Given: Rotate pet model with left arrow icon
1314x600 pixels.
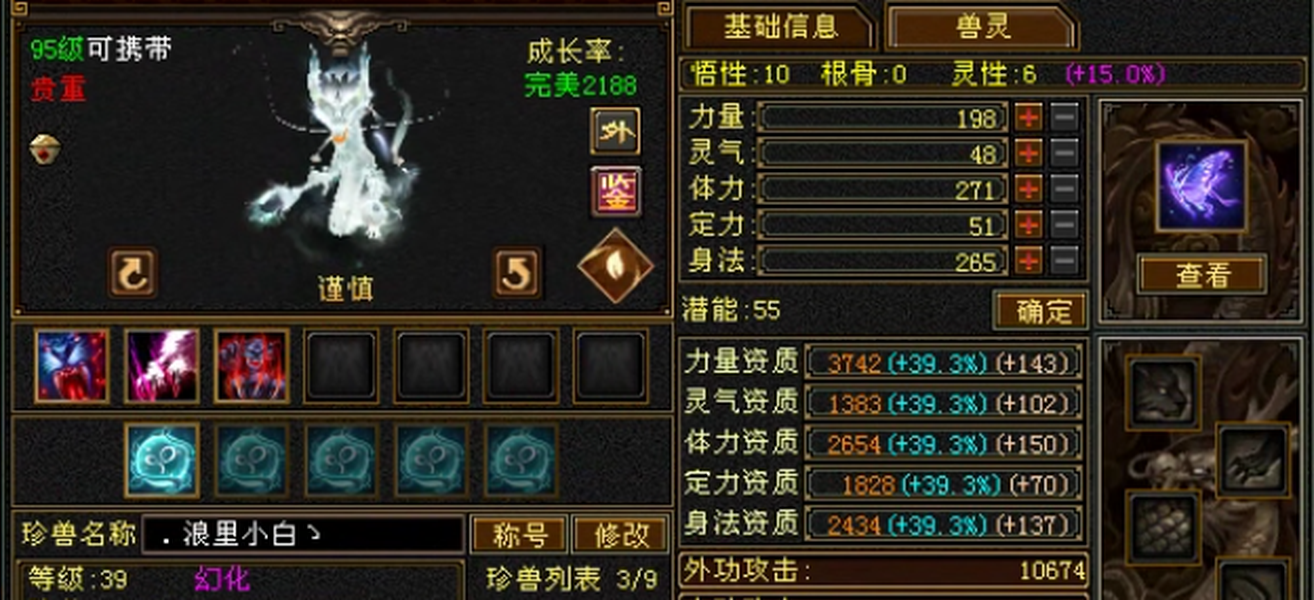Looking at the screenshot, I should [x=133, y=273].
